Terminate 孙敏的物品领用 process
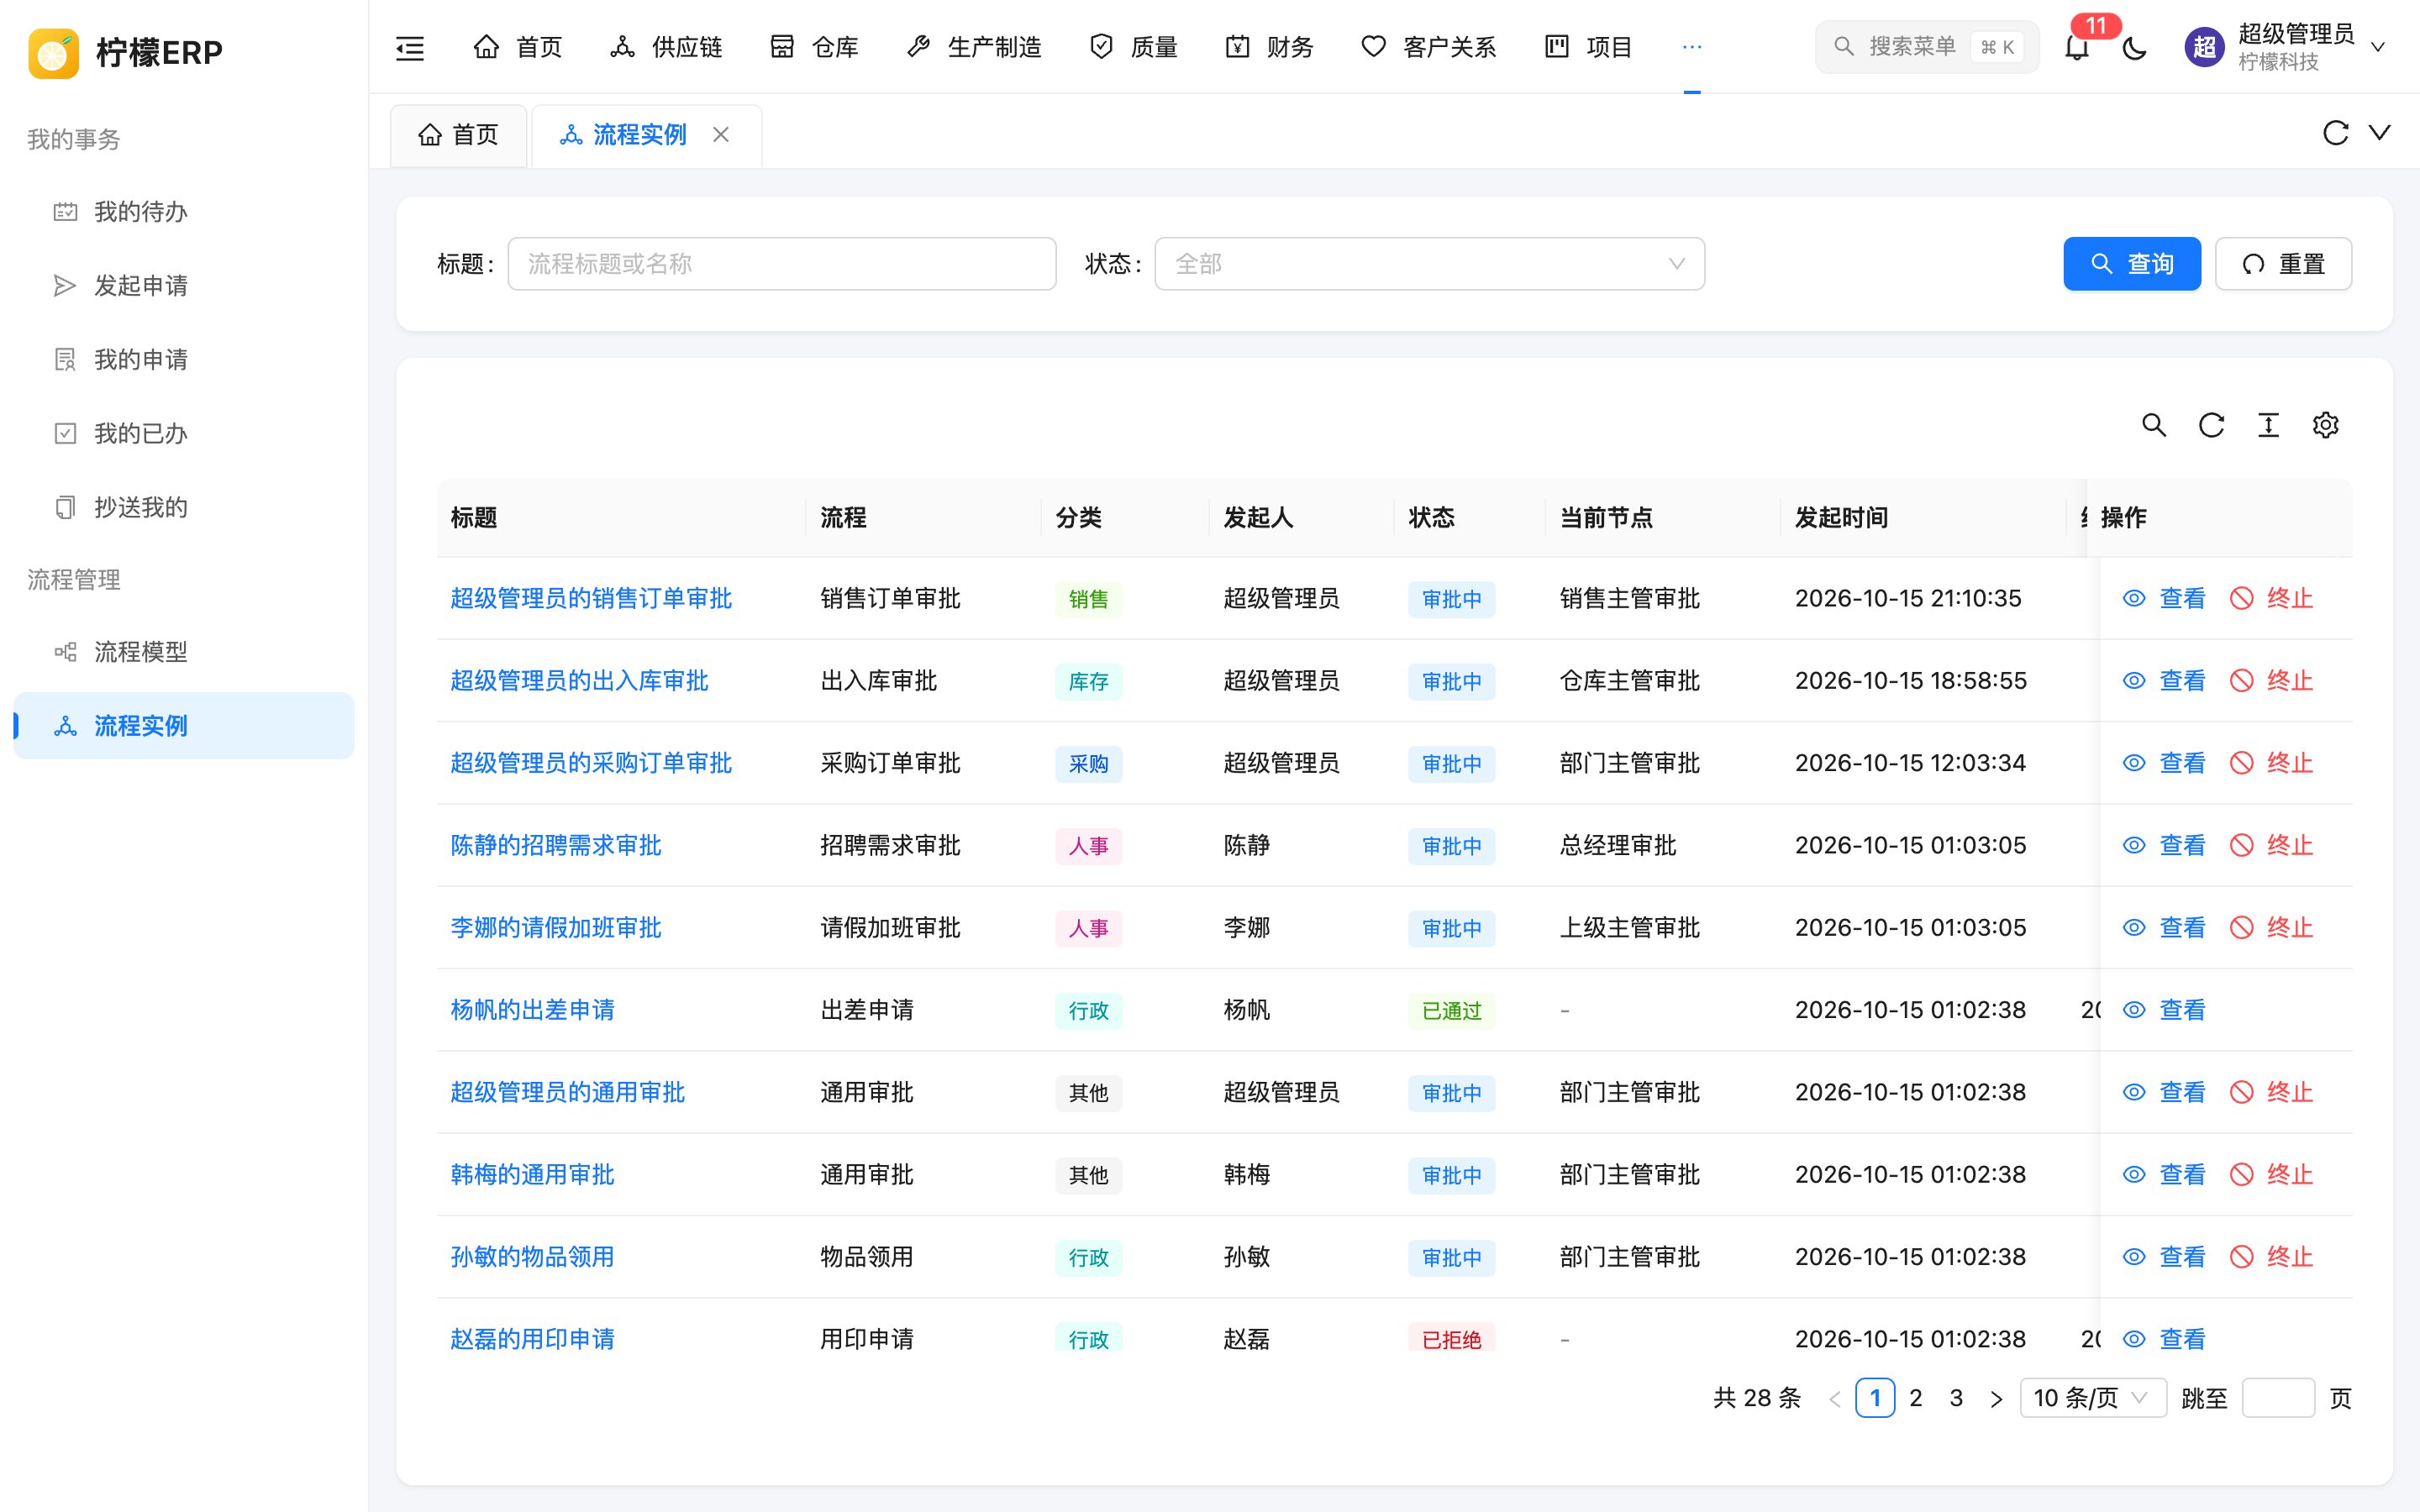2420x1512 pixels. pos(2272,1257)
